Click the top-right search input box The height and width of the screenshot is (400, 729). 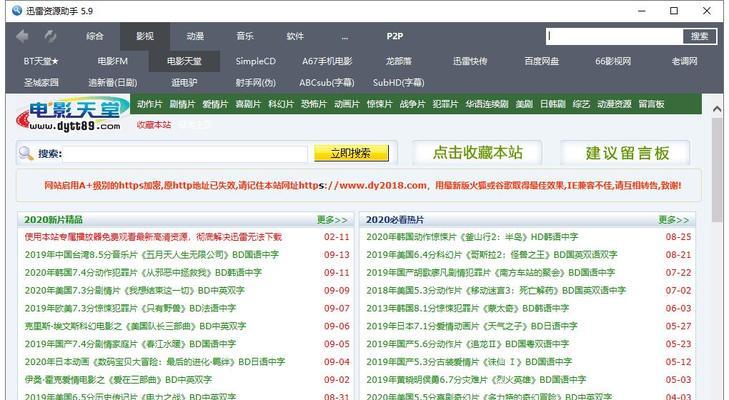615,36
